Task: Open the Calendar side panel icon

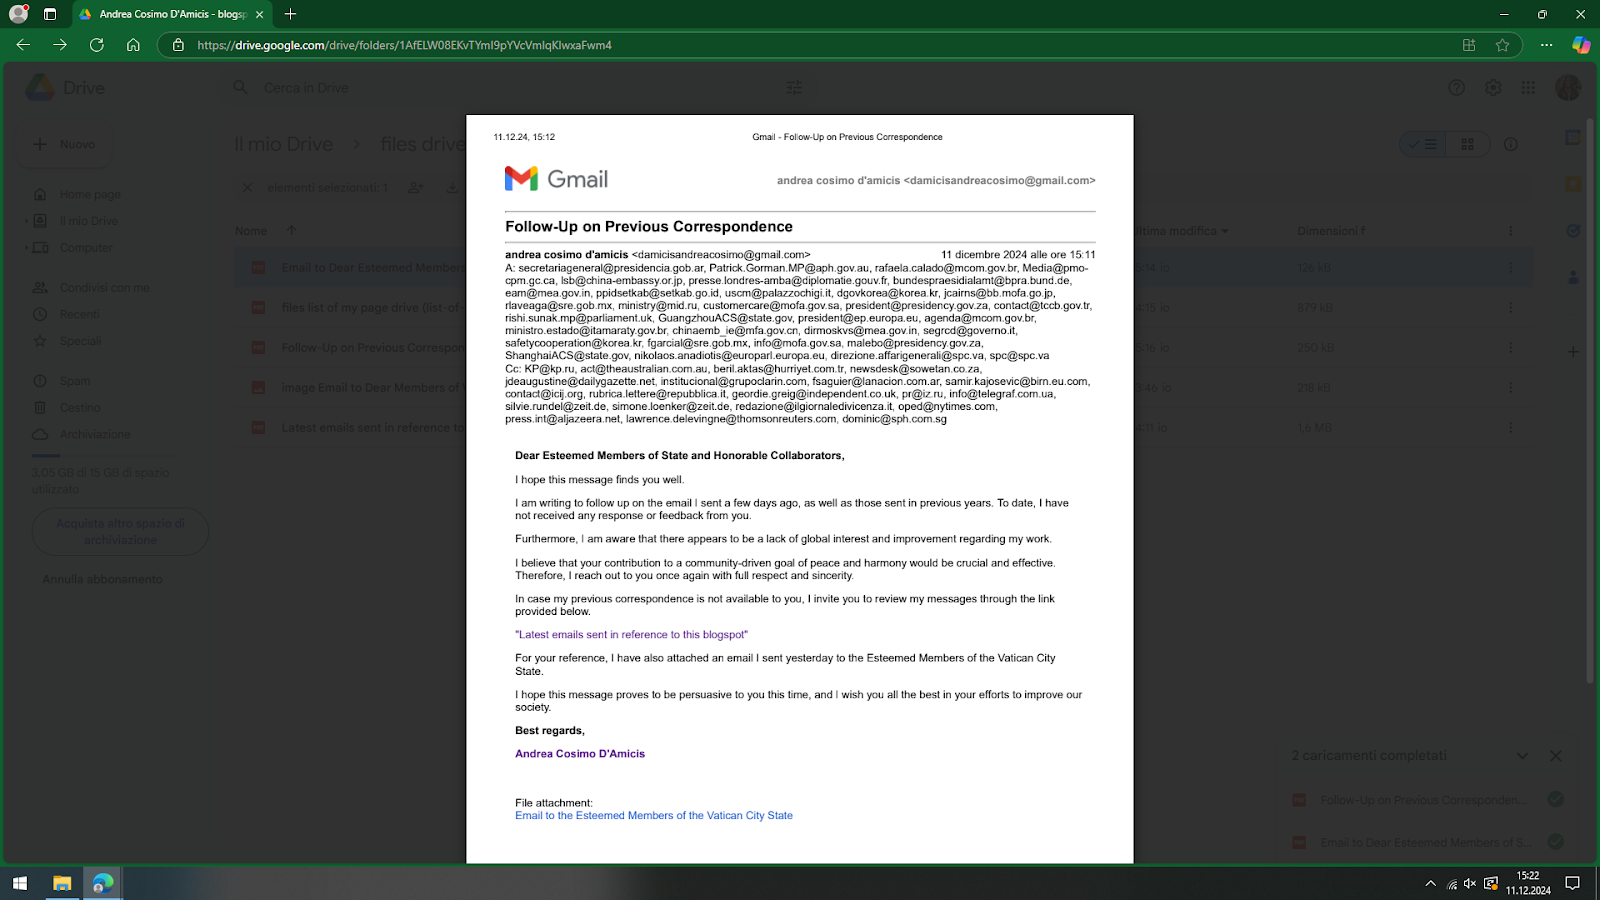Action: 1573,137
